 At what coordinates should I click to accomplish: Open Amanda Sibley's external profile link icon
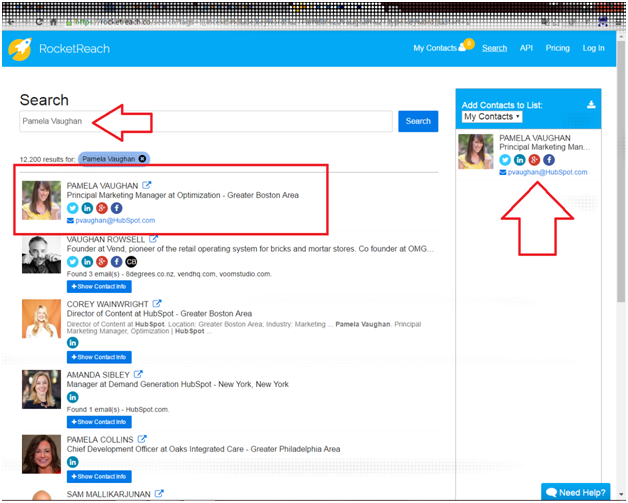[x=138, y=374]
